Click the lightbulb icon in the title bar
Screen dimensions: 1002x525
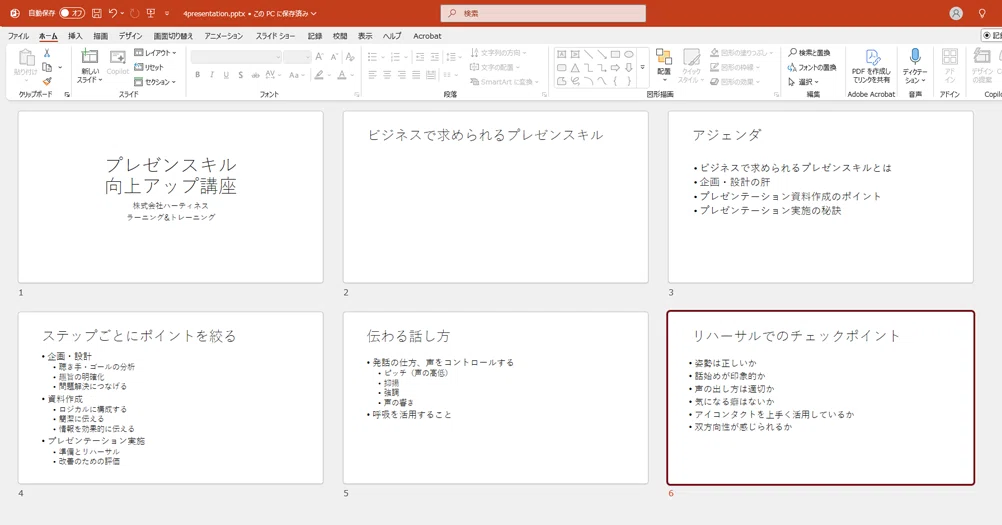point(982,13)
